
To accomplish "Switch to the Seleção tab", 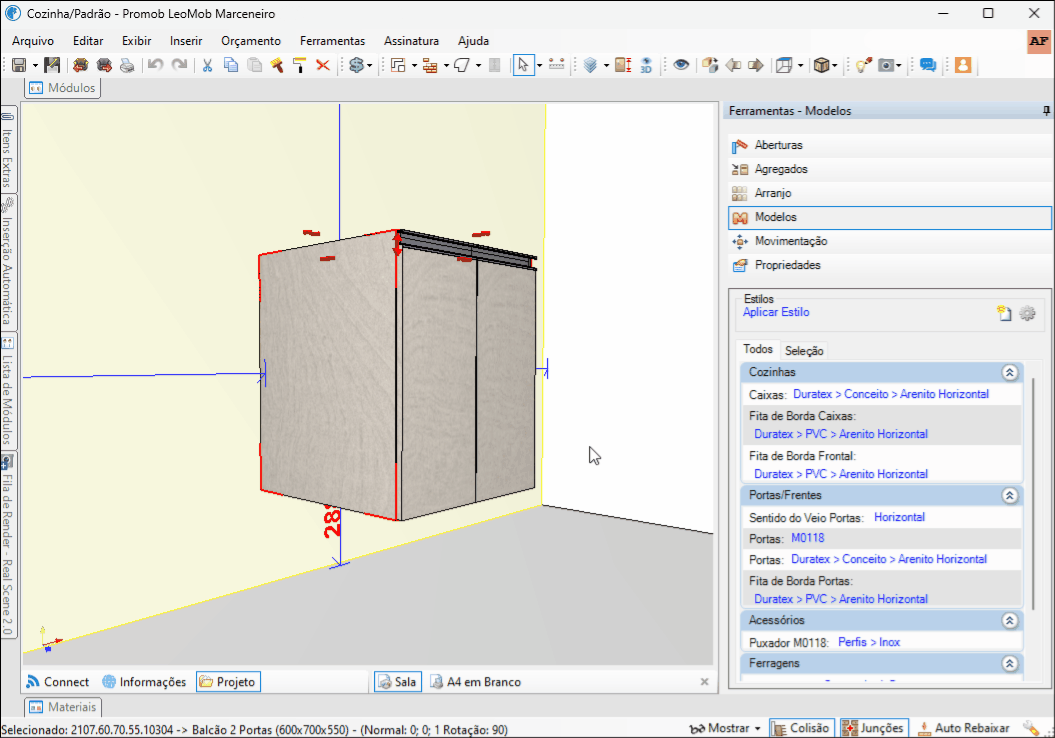I will click(804, 350).
